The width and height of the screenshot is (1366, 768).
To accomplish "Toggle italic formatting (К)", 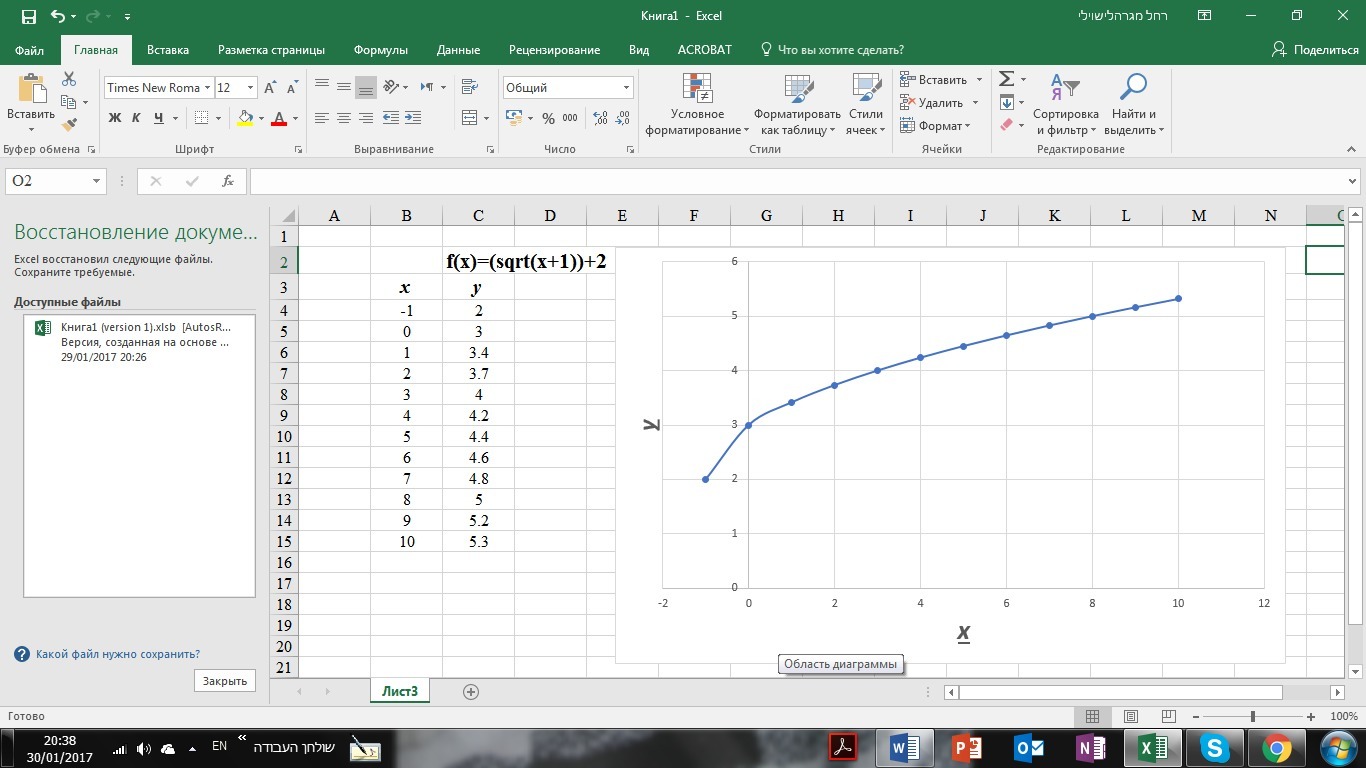I will tap(137, 118).
